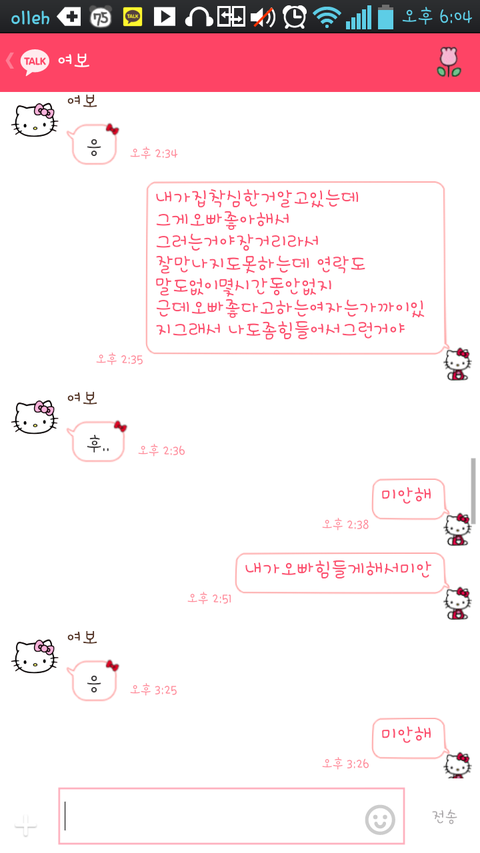Tap the message input field
480x853 pixels.
click(x=231, y=816)
